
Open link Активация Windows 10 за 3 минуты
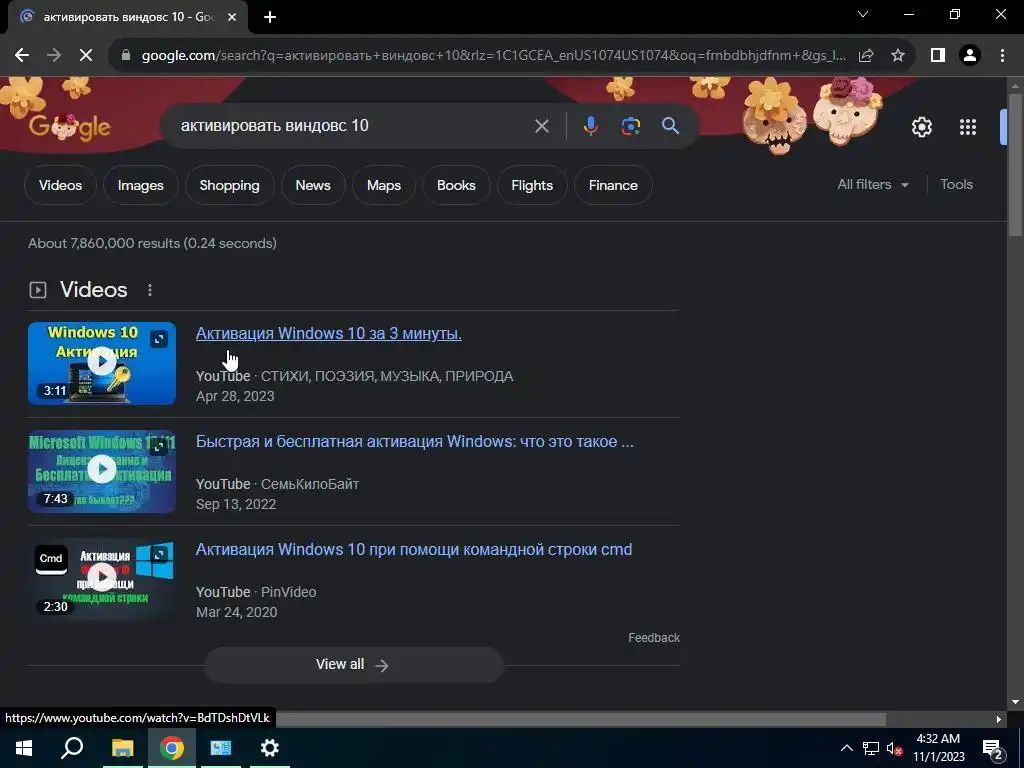coord(328,334)
